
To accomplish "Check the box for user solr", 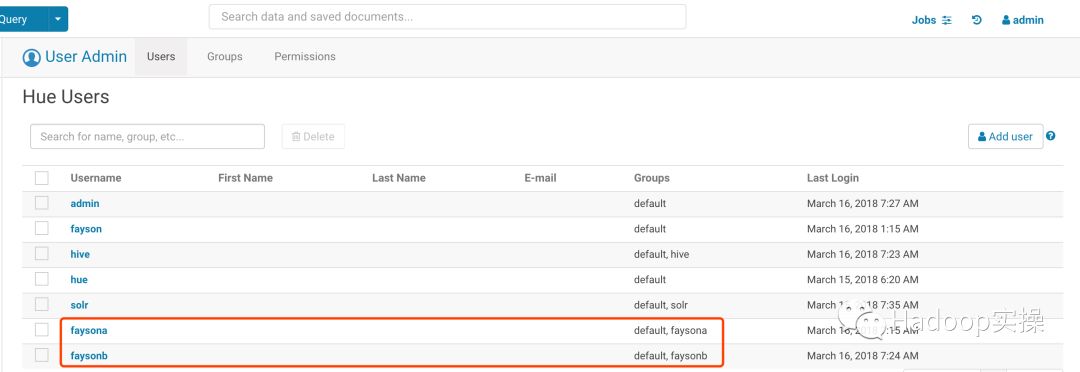I will tap(42, 304).
